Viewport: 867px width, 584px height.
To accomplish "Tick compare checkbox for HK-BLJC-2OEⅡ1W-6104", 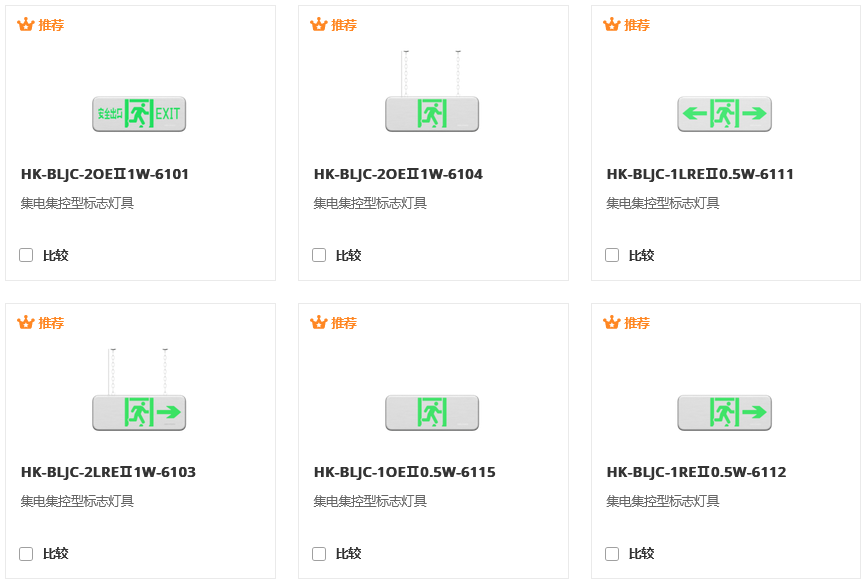I will (x=319, y=255).
